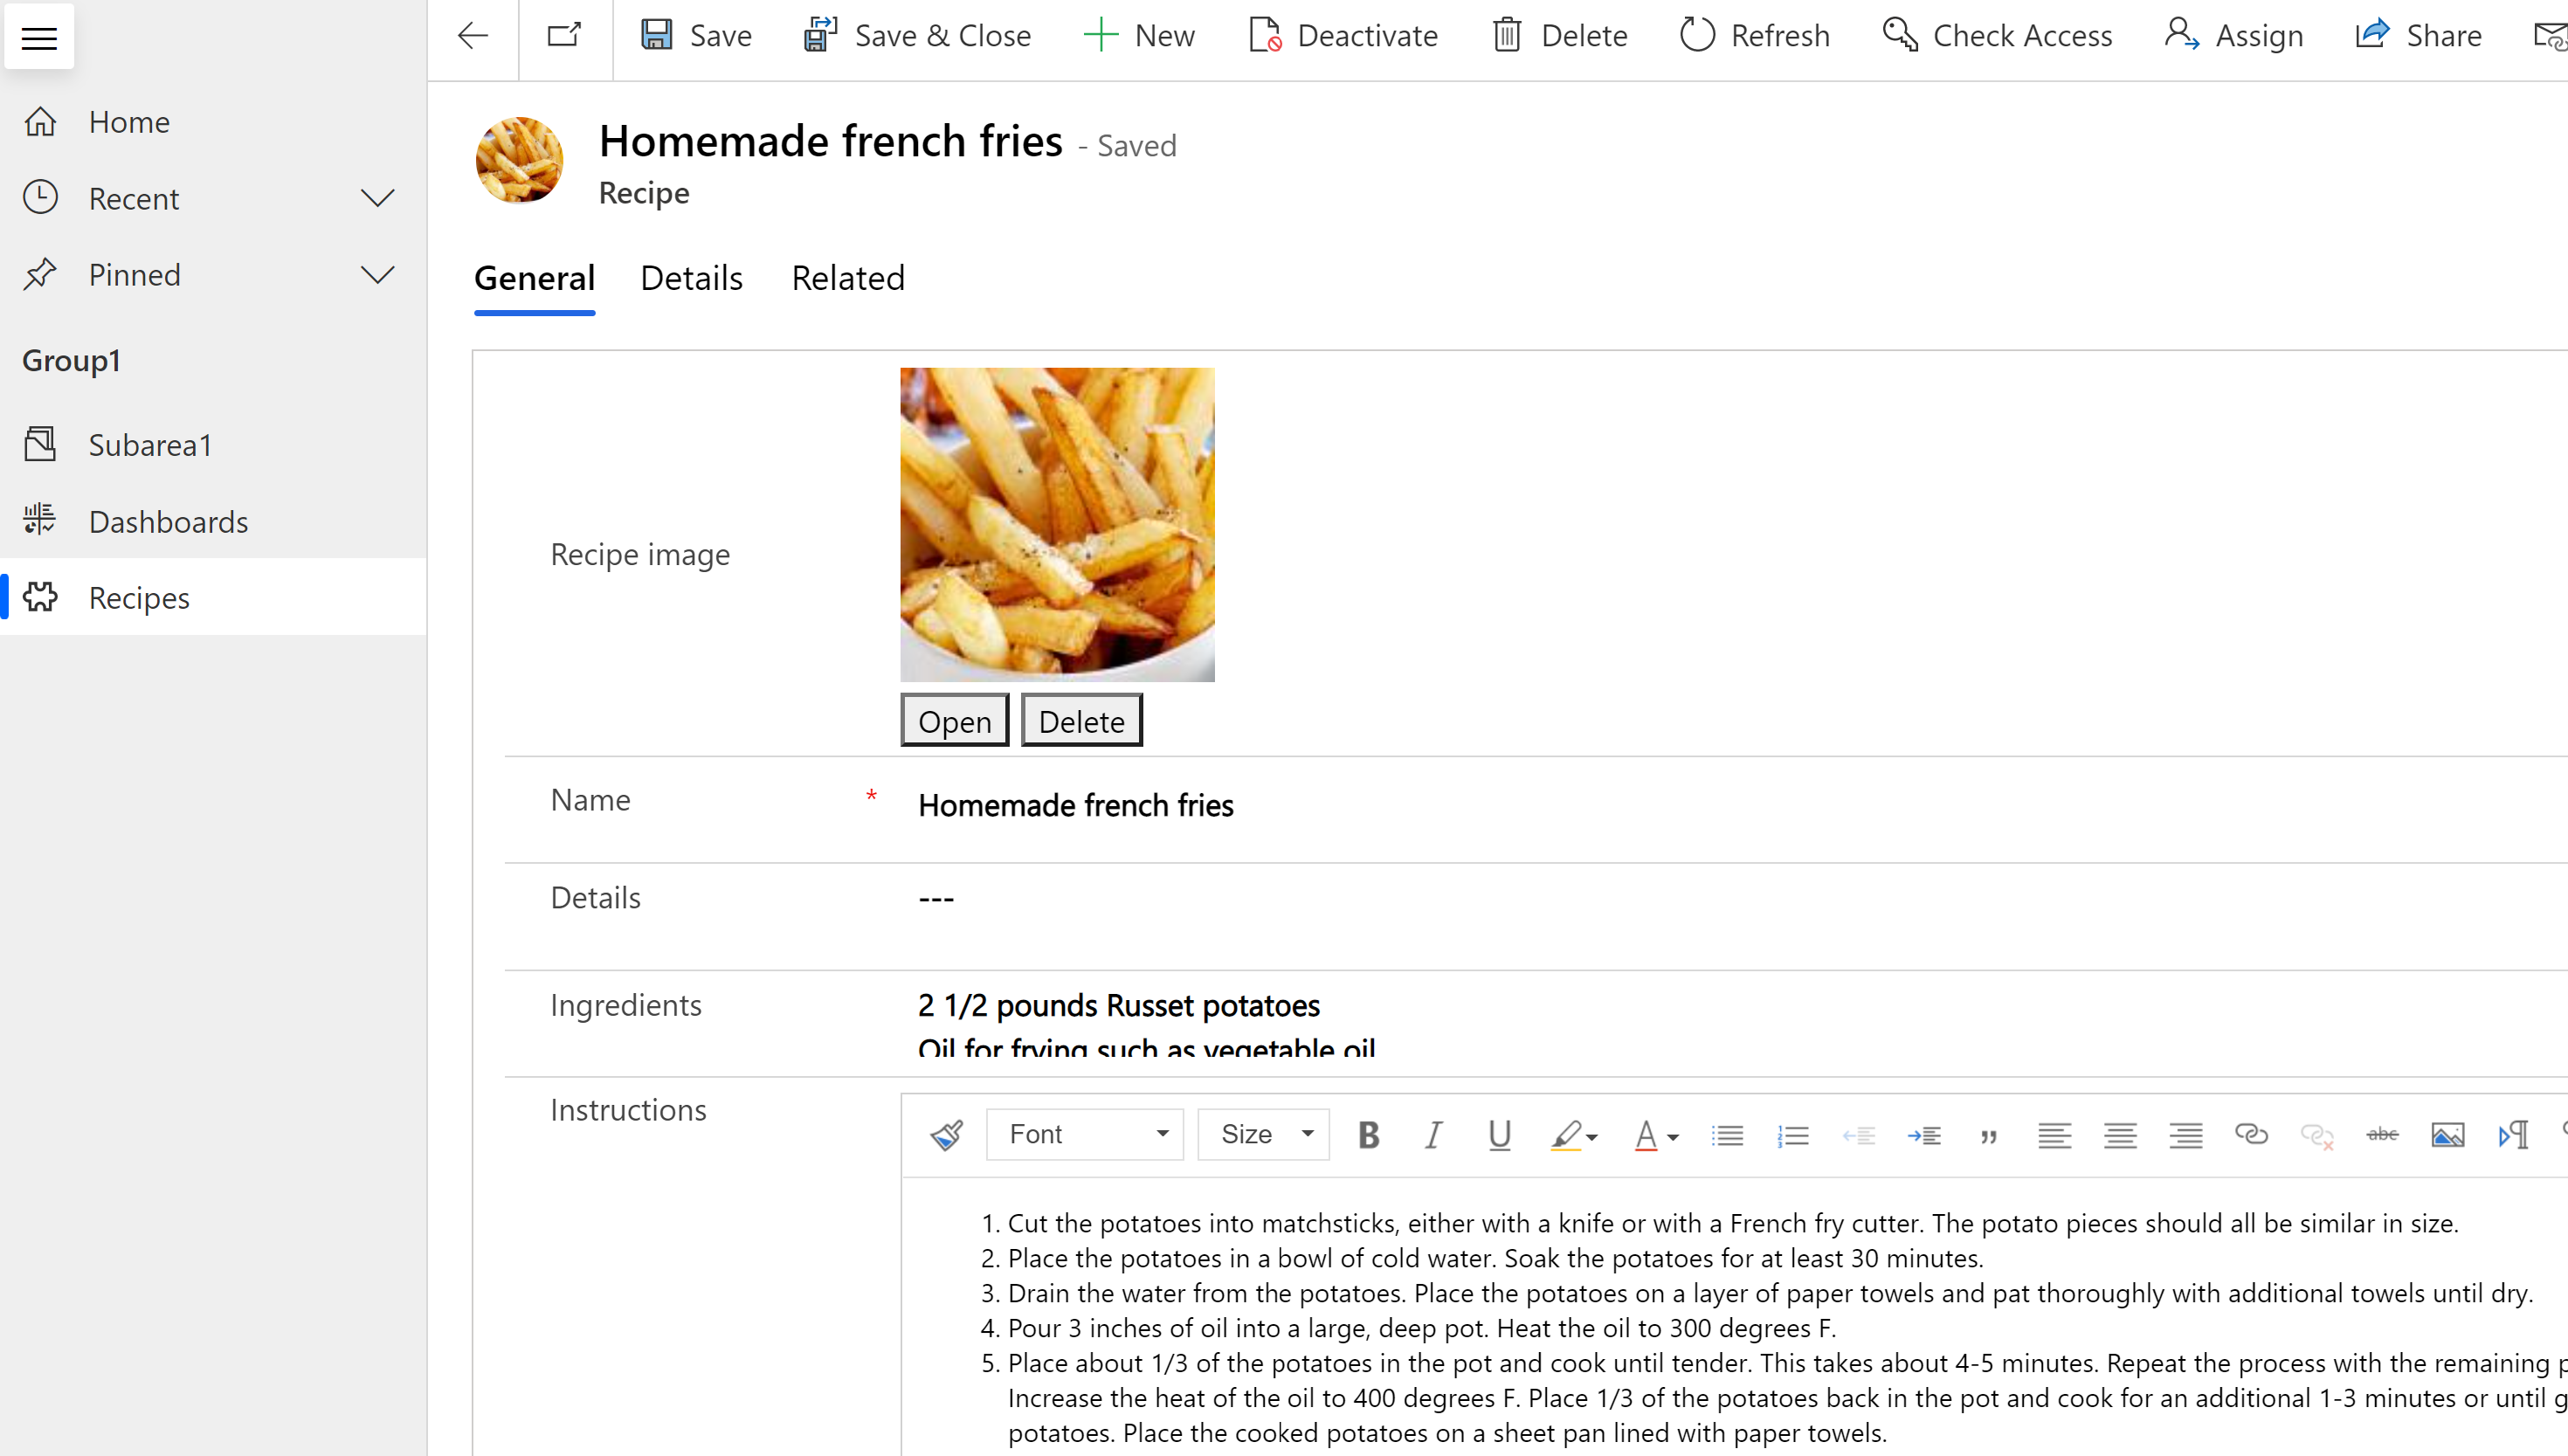2568x1456 pixels.
Task: Switch to the Details tab
Action: click(x=692, y=277)
